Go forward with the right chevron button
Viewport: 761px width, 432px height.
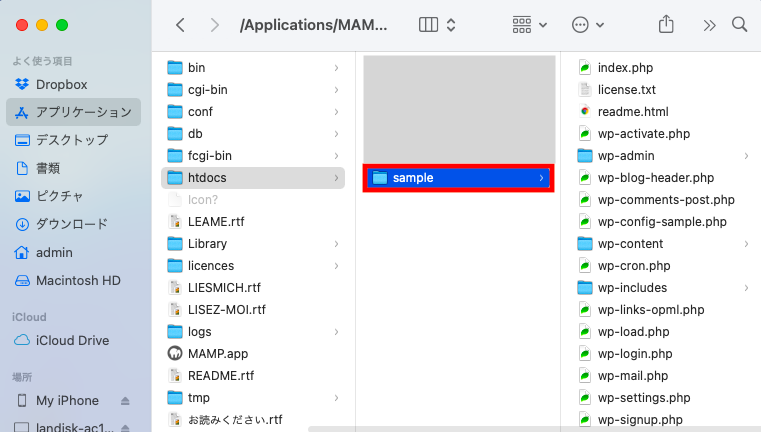click(215, 25)
